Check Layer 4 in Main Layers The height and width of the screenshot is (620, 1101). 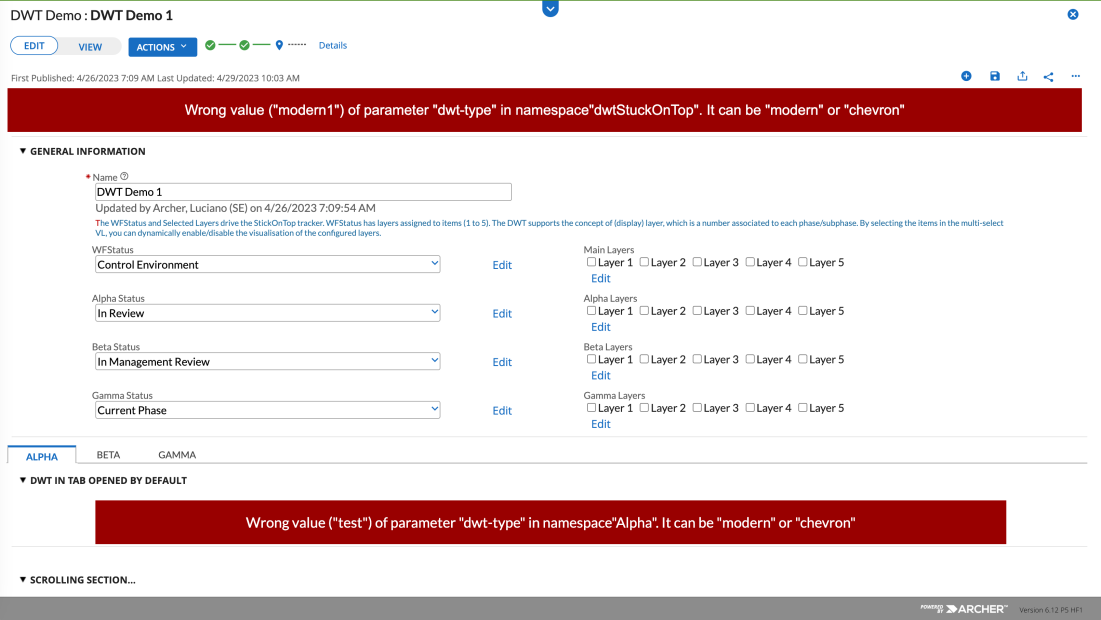[x=750, y=262]
